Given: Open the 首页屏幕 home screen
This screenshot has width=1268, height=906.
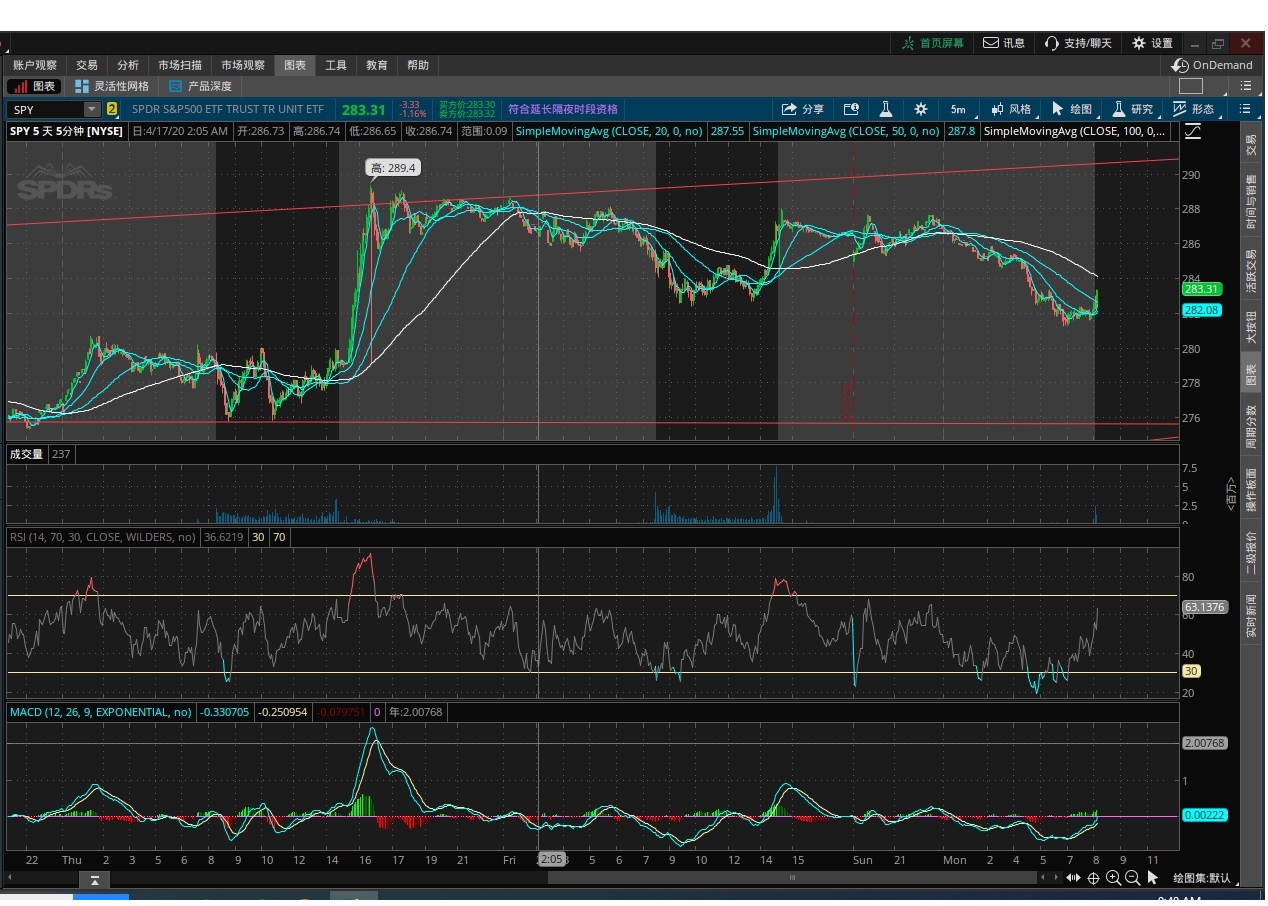Looking at the screenshot, I should pos(933,43).
